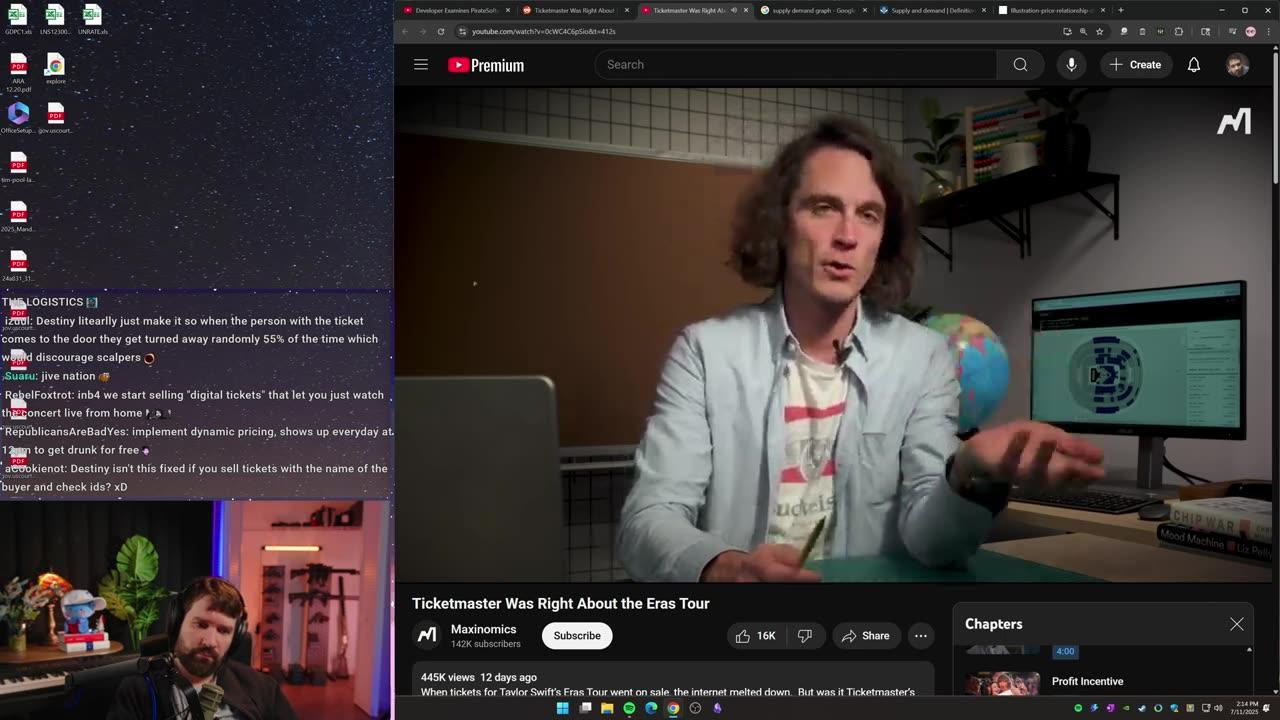Open GDPC1.xls desktop file
The height and width of the screenshot is (720, 1280).
click(18, 20)
